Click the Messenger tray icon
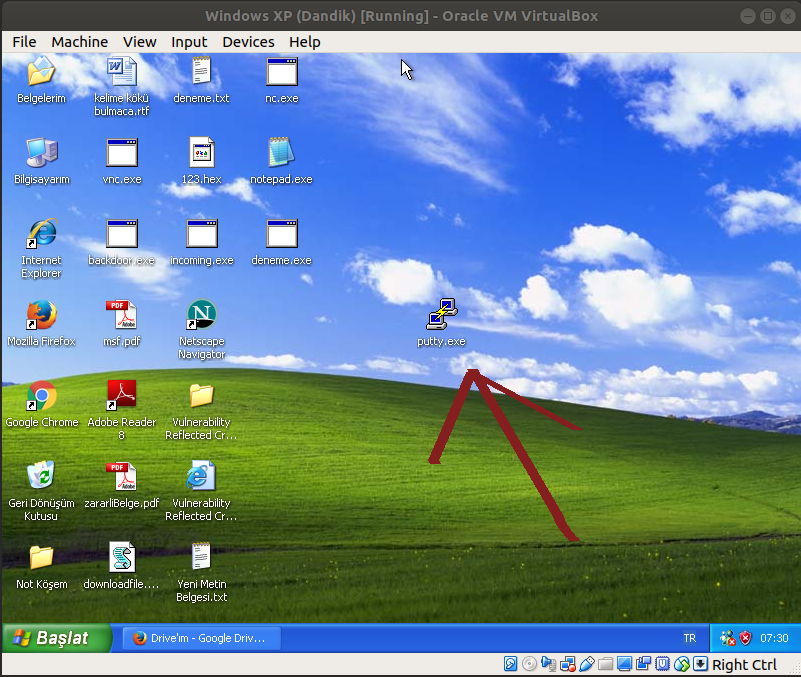This screenshot has width=801, height=677. (727, 638)
